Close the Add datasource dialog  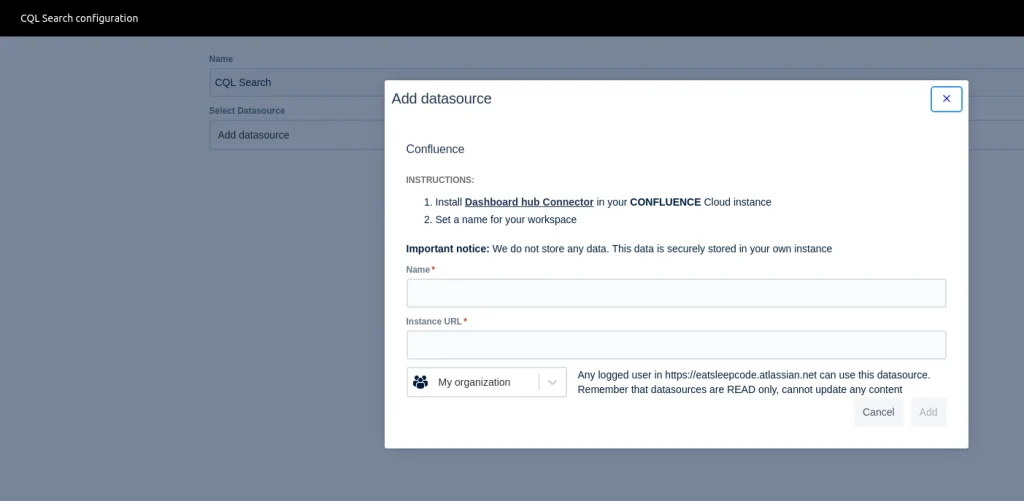click(x=946, y=99)
